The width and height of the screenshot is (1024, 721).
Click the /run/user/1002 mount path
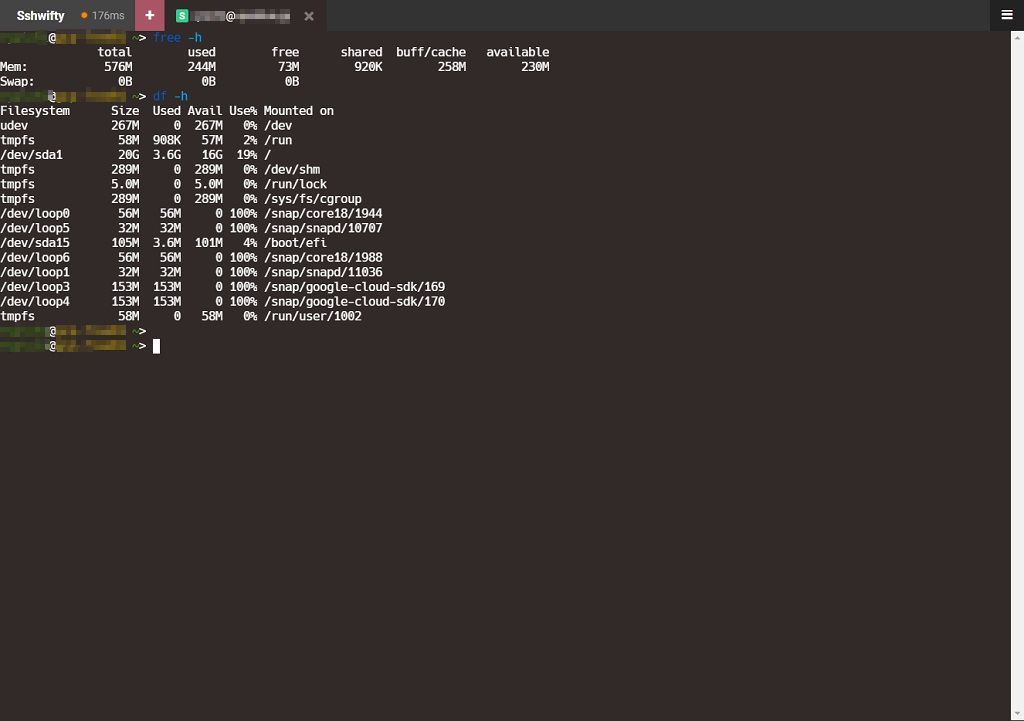click(x=312, y=316)
